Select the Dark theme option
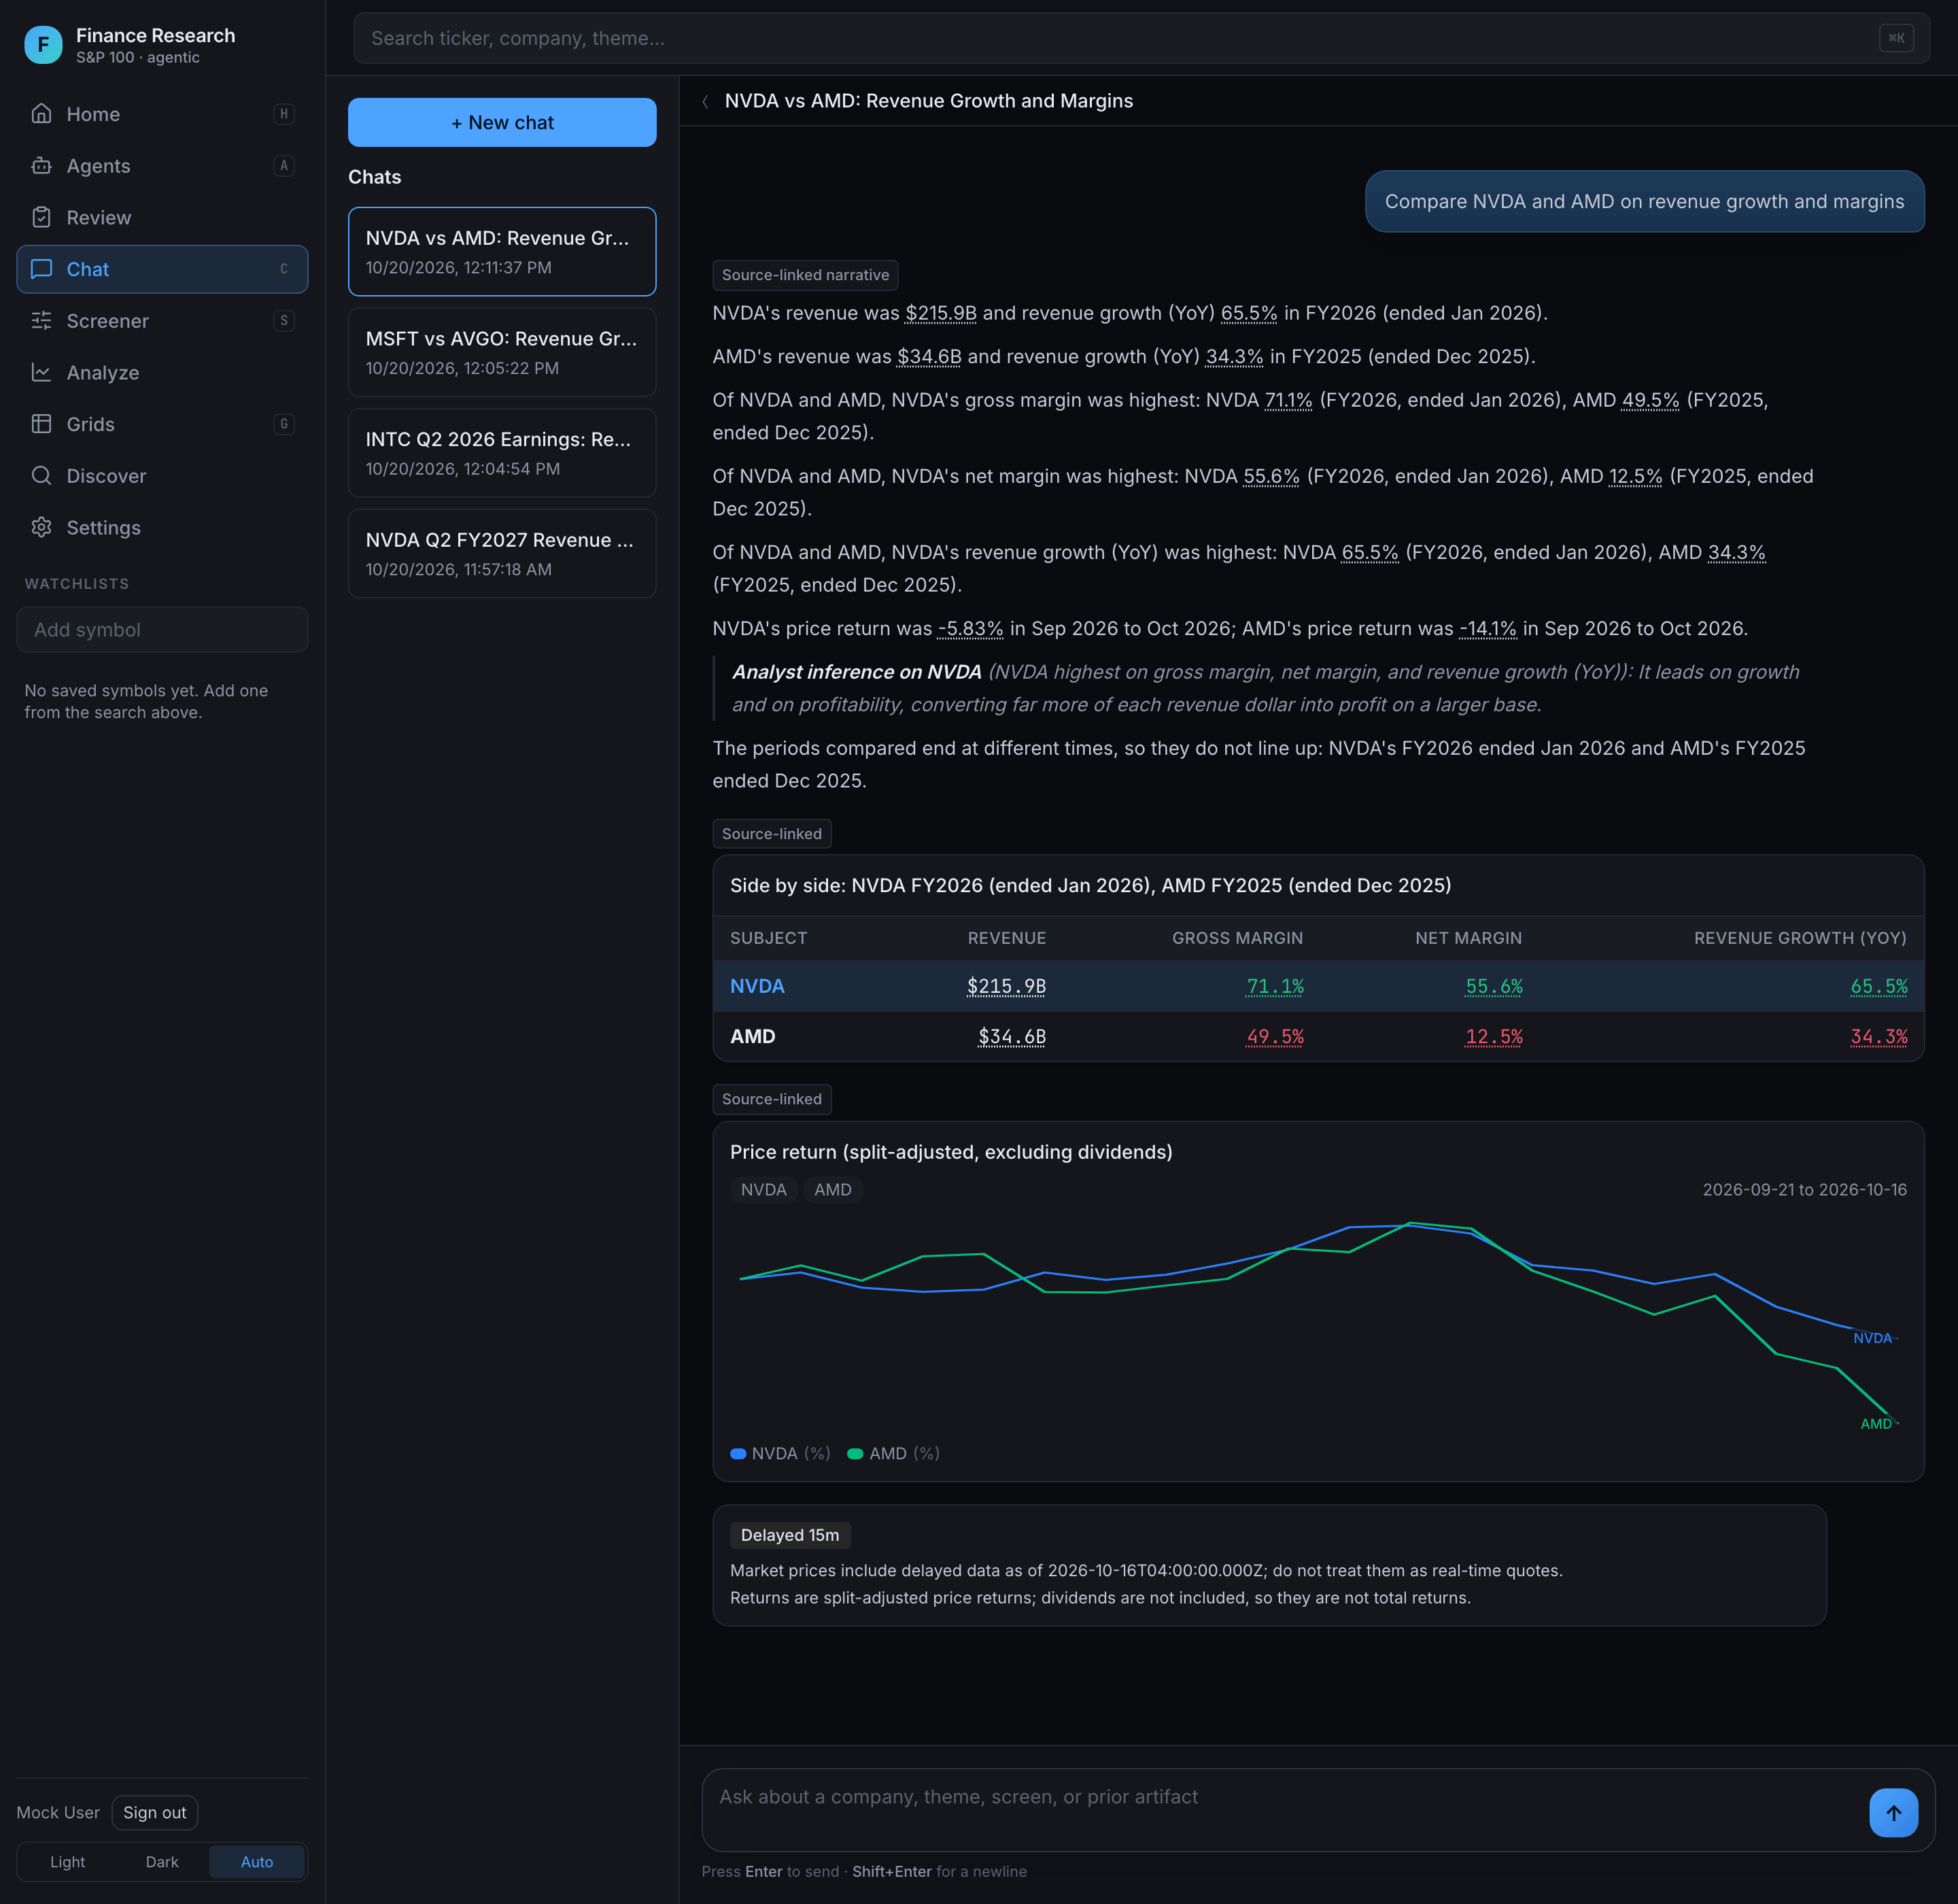This screenshot has width=1958, height=1904. (162, 1861)
